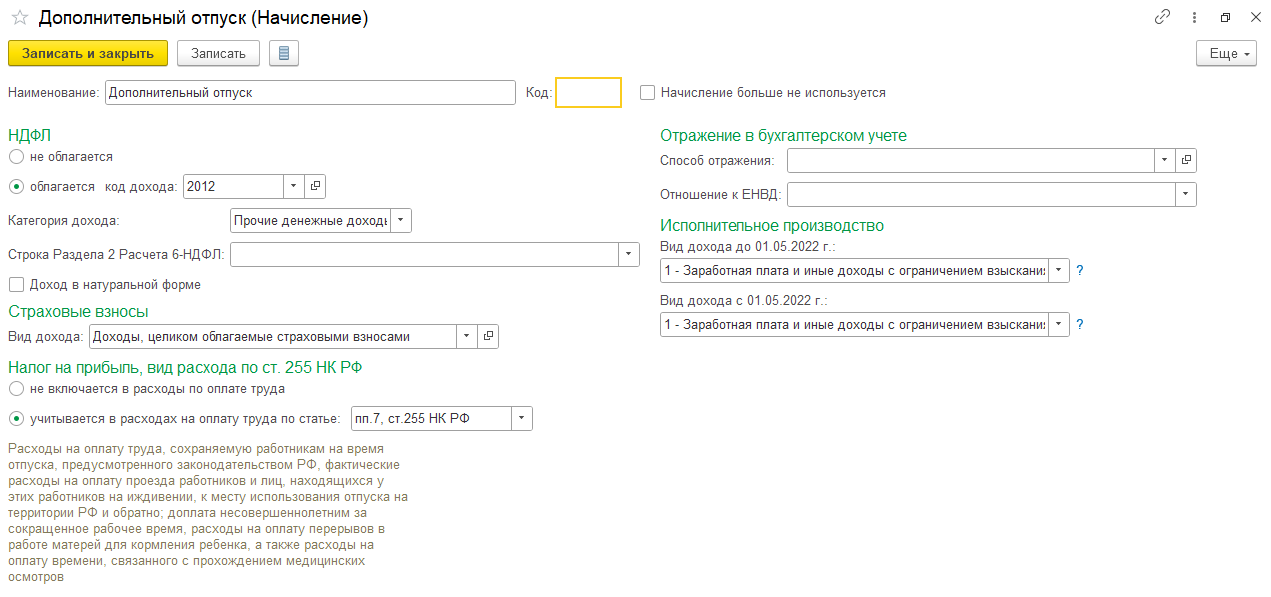
Task: Click the Записать button
Action: click(x=218, y=53)
